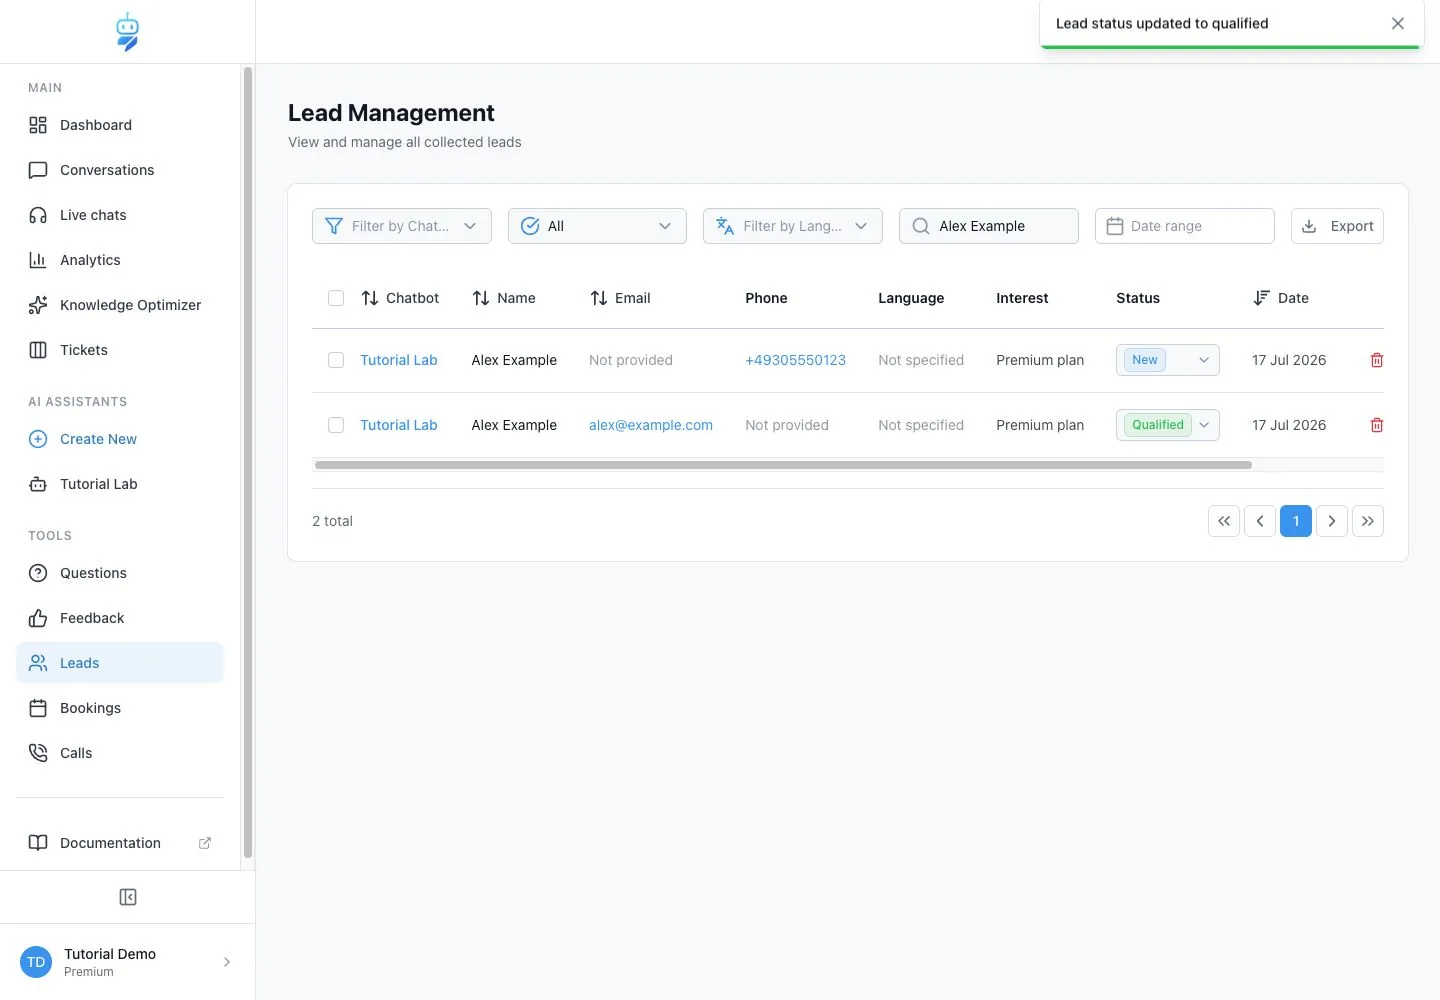Sort by Name column

point(504,298)
